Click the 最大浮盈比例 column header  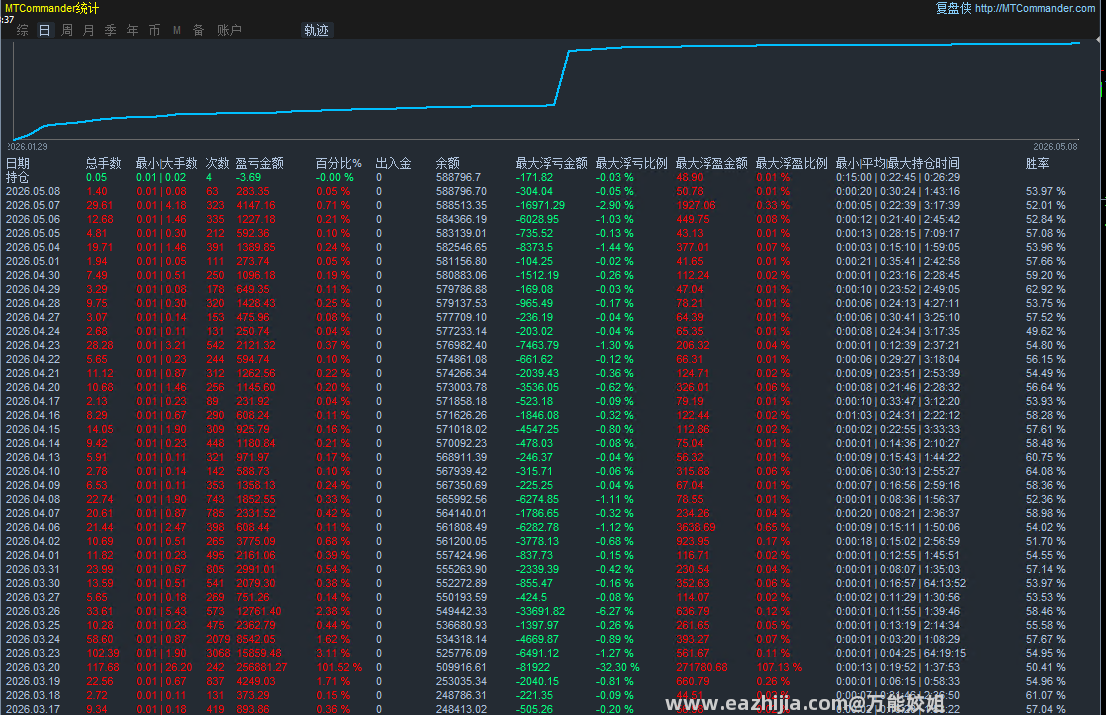click(x=791, y=164)
